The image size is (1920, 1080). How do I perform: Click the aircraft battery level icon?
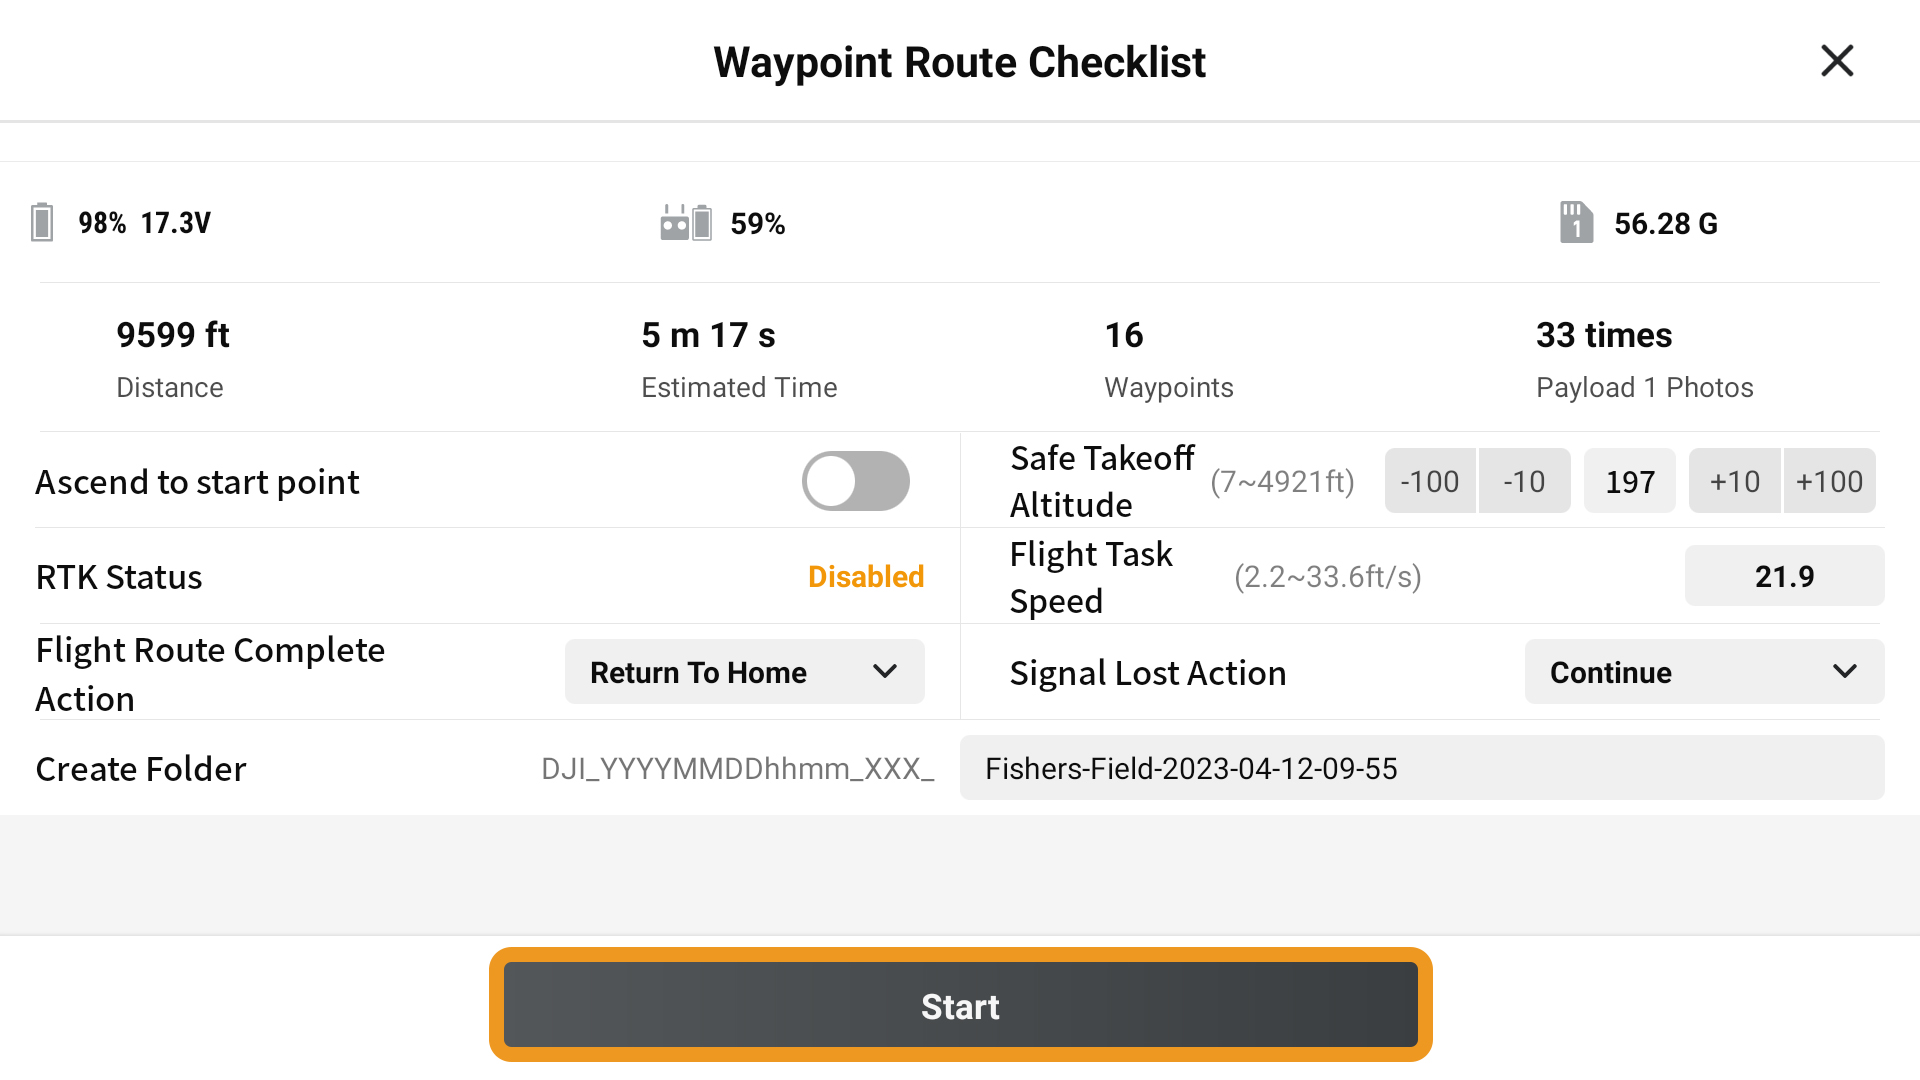click(42, 222)
